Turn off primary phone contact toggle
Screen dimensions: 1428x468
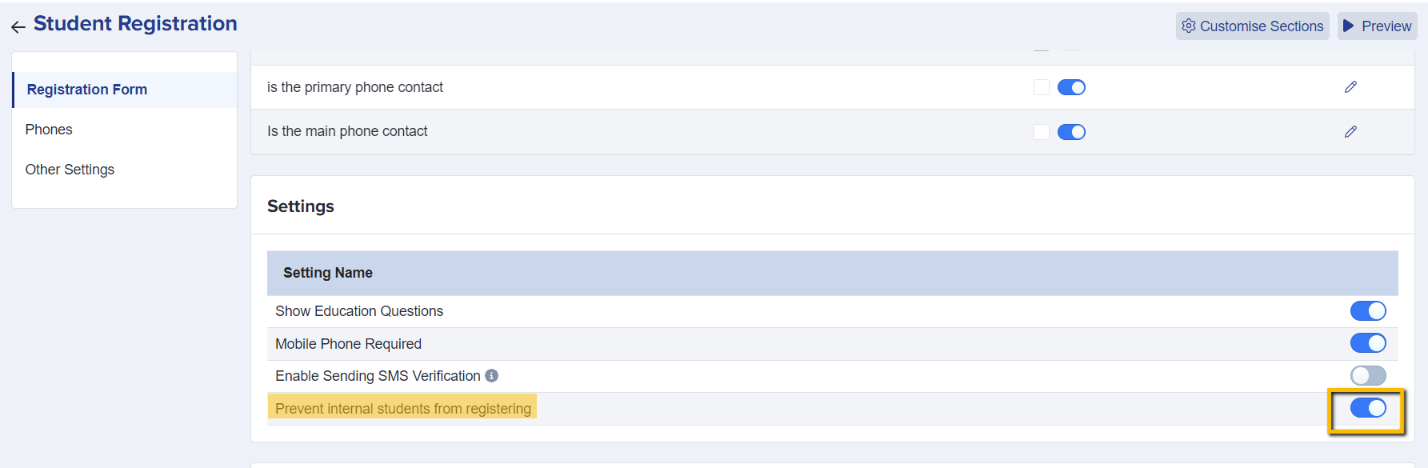(x=1071, y=87)
